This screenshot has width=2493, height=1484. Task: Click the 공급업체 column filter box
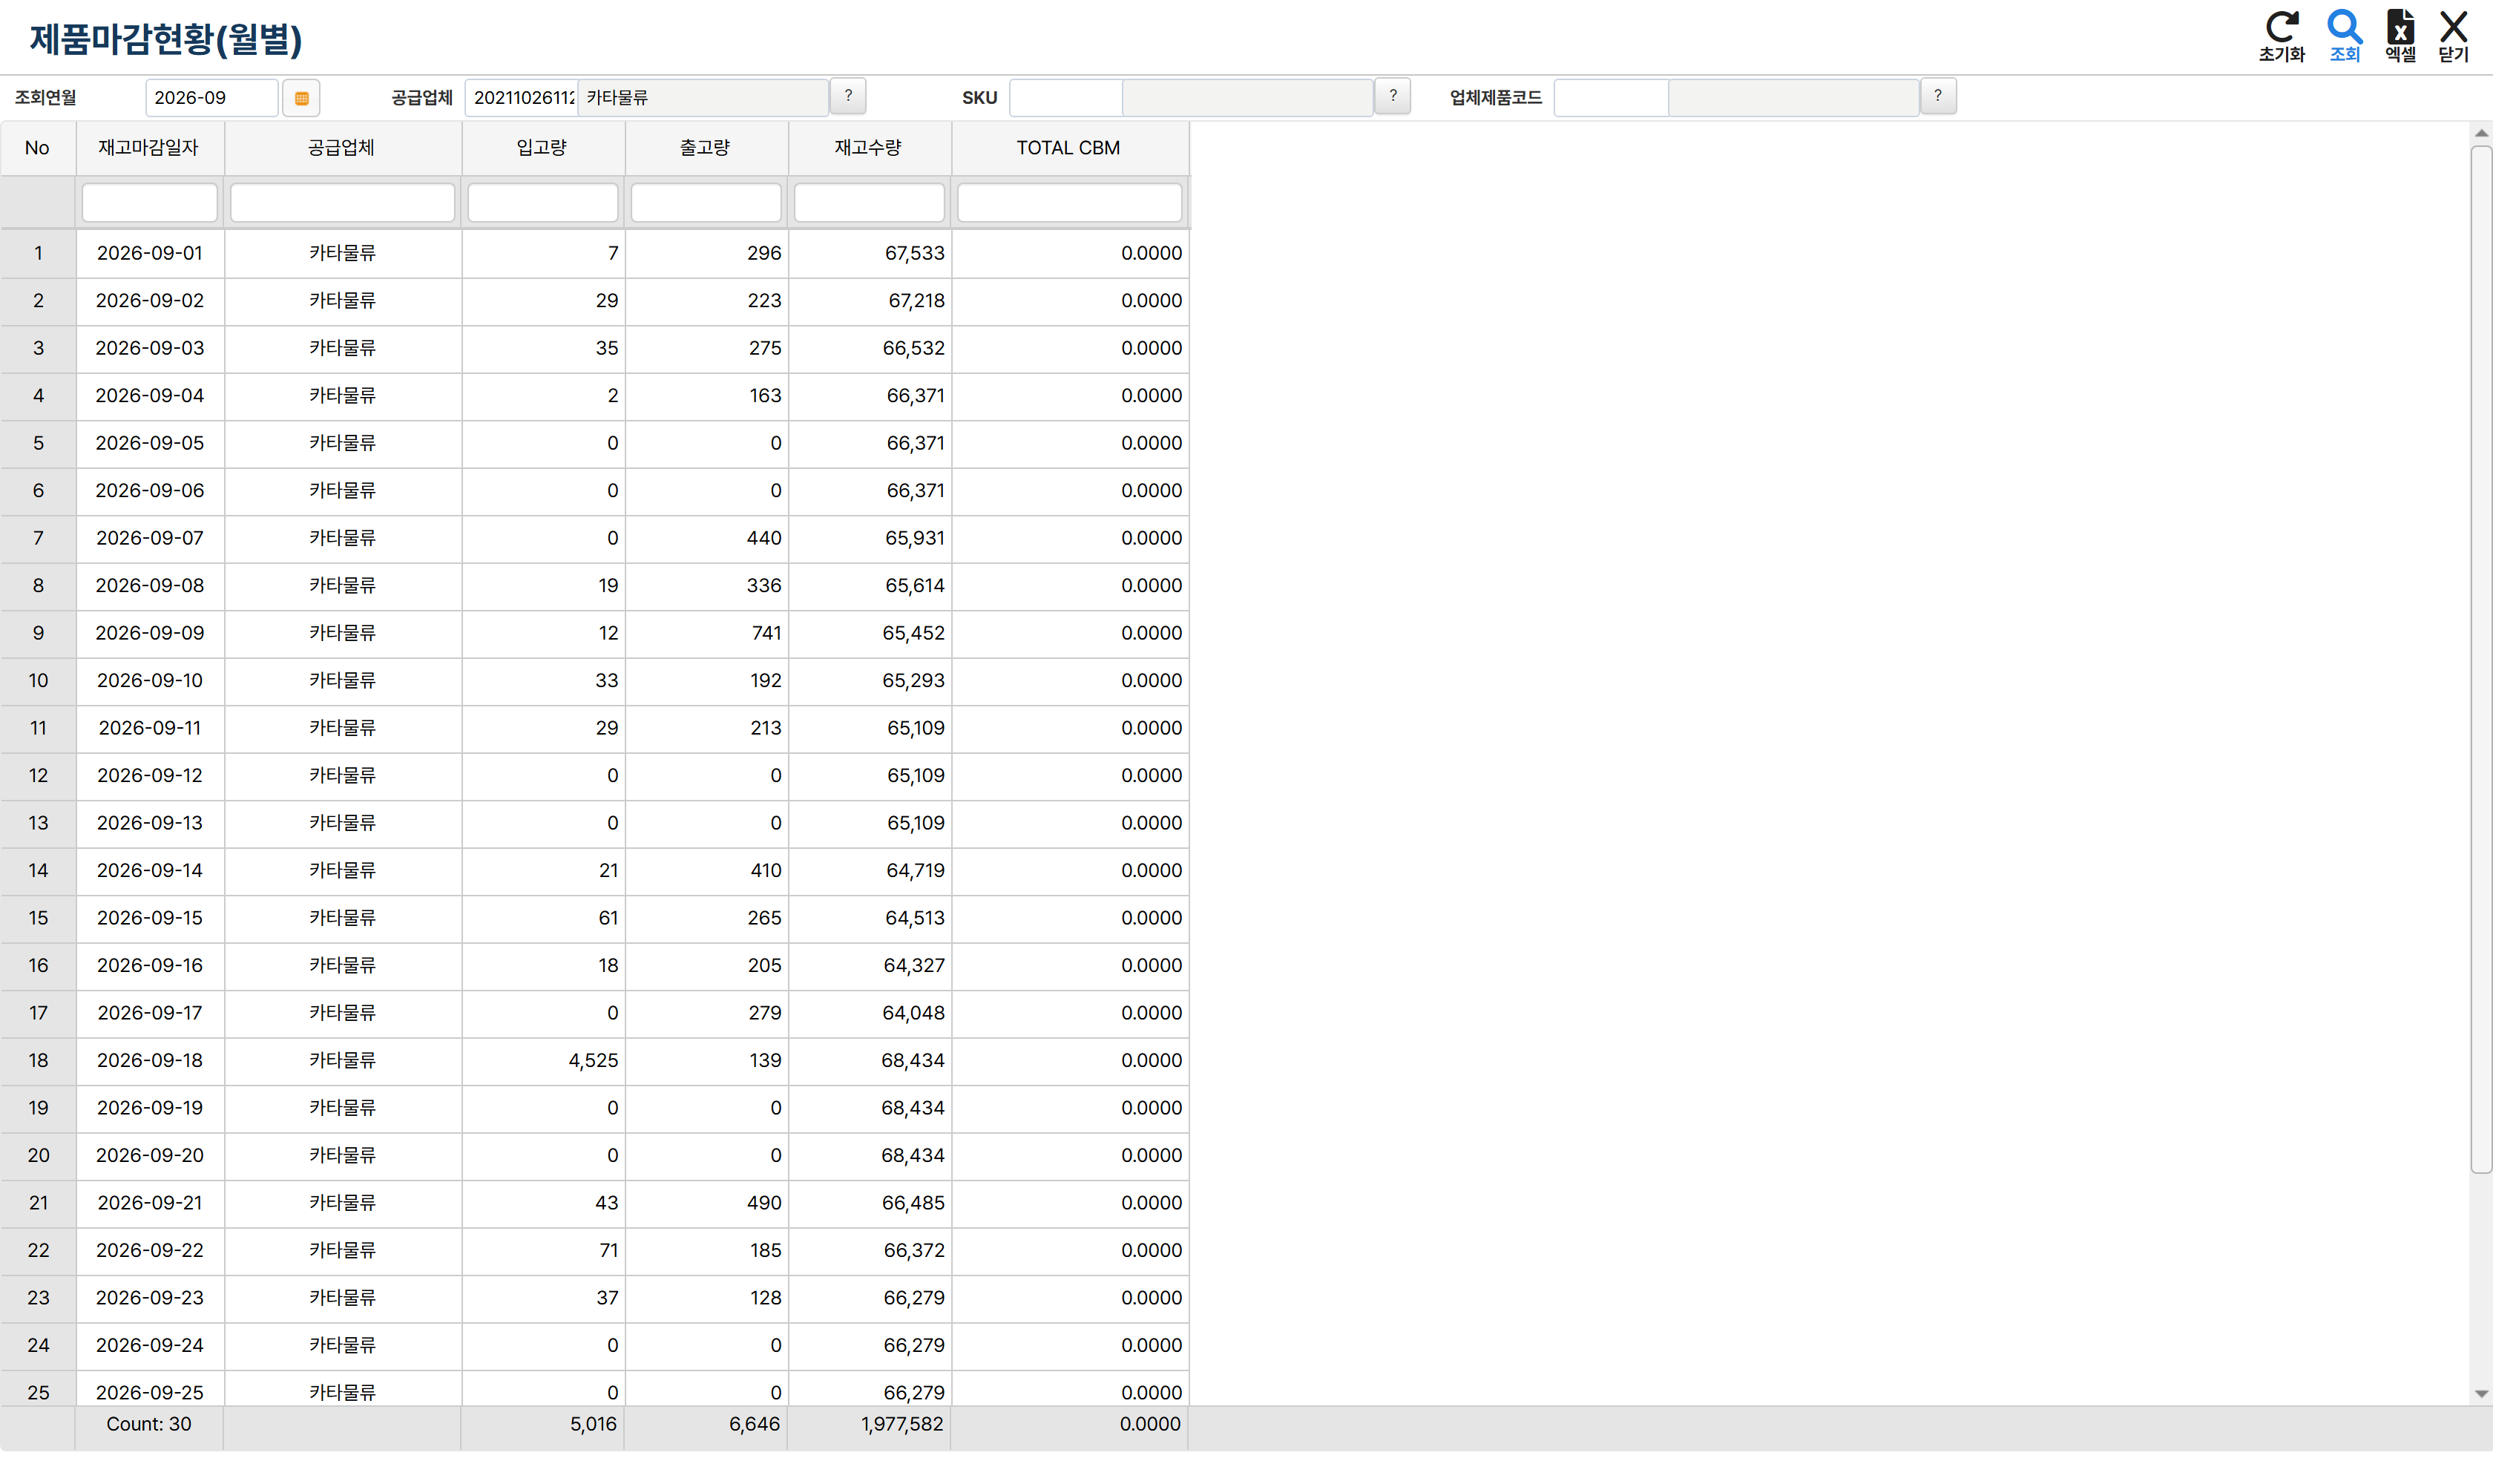point(343,203)
